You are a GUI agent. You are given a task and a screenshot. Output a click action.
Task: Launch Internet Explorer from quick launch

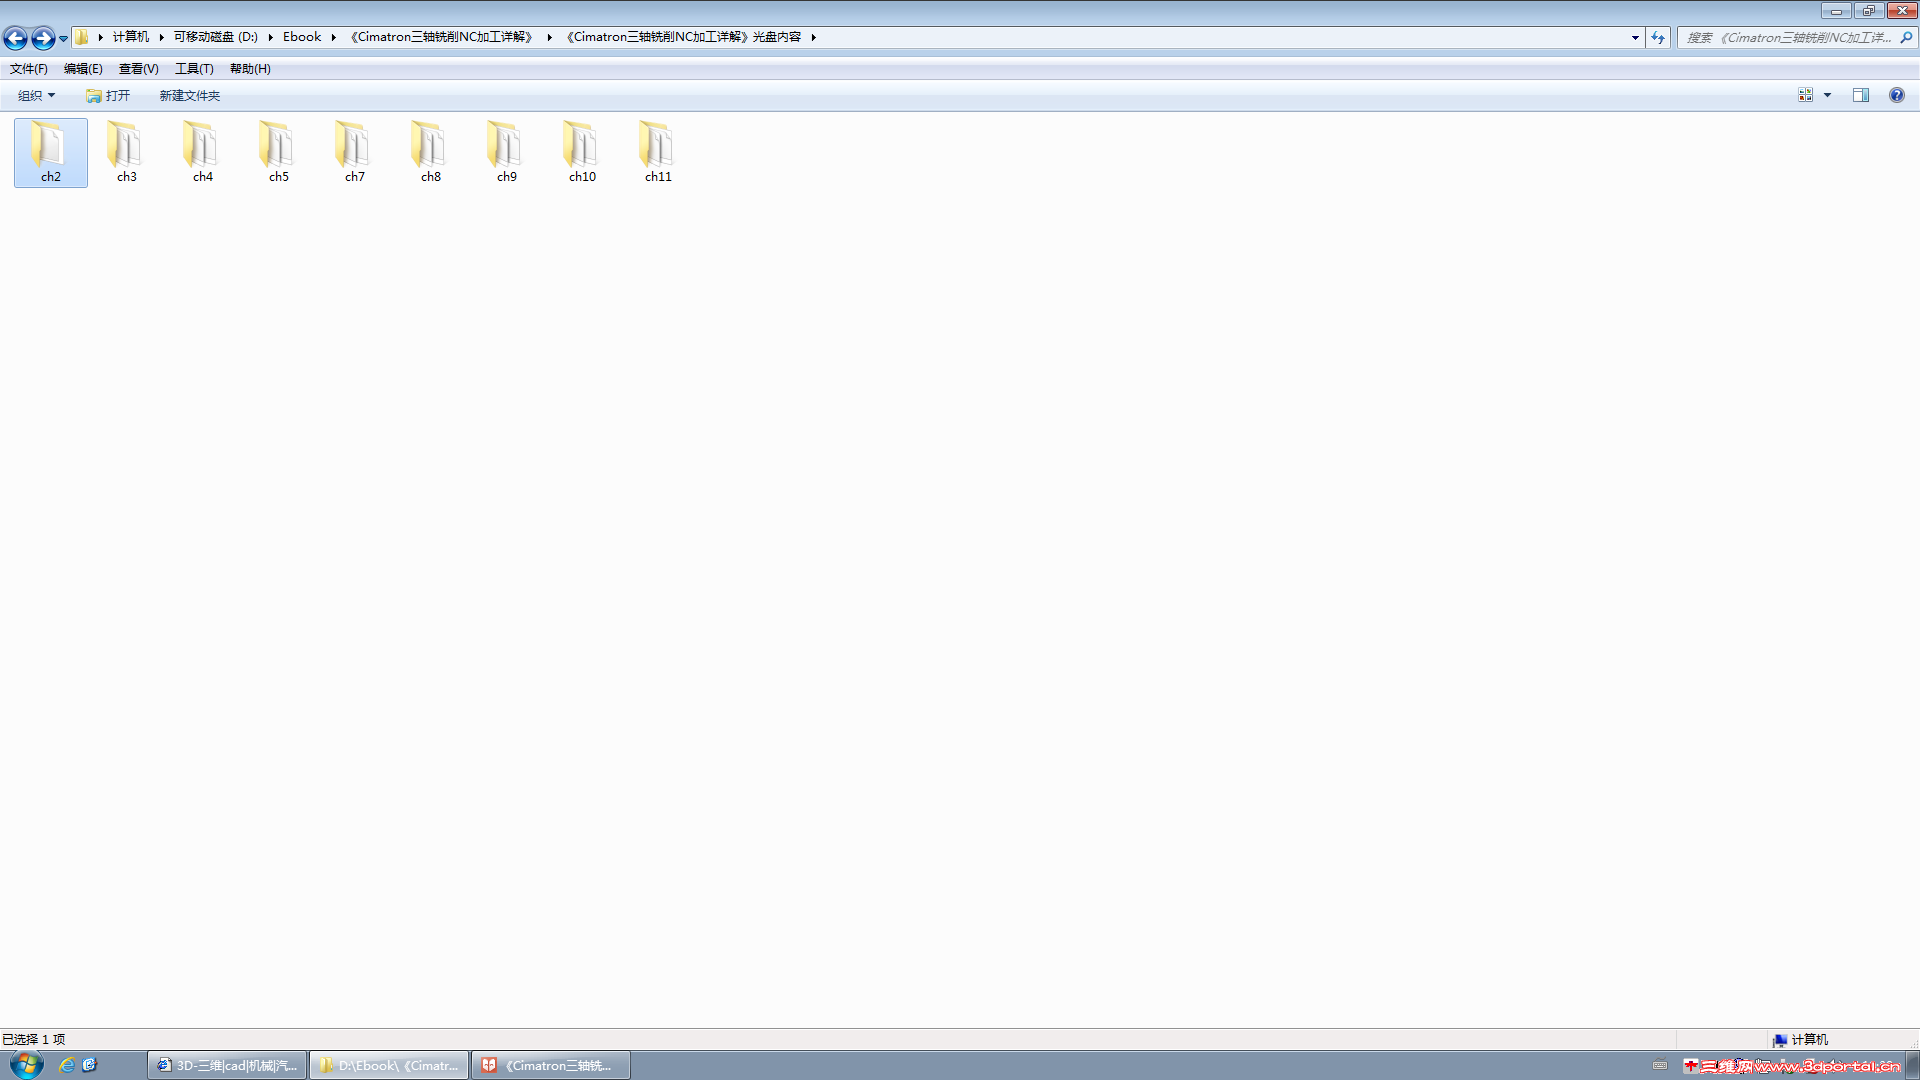click(x=67, y=1066)
